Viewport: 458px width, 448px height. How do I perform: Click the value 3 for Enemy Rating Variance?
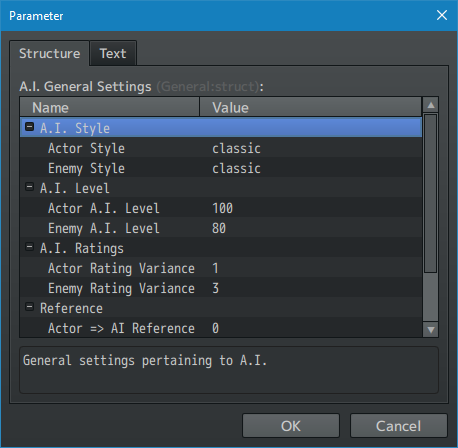[215, 289]
